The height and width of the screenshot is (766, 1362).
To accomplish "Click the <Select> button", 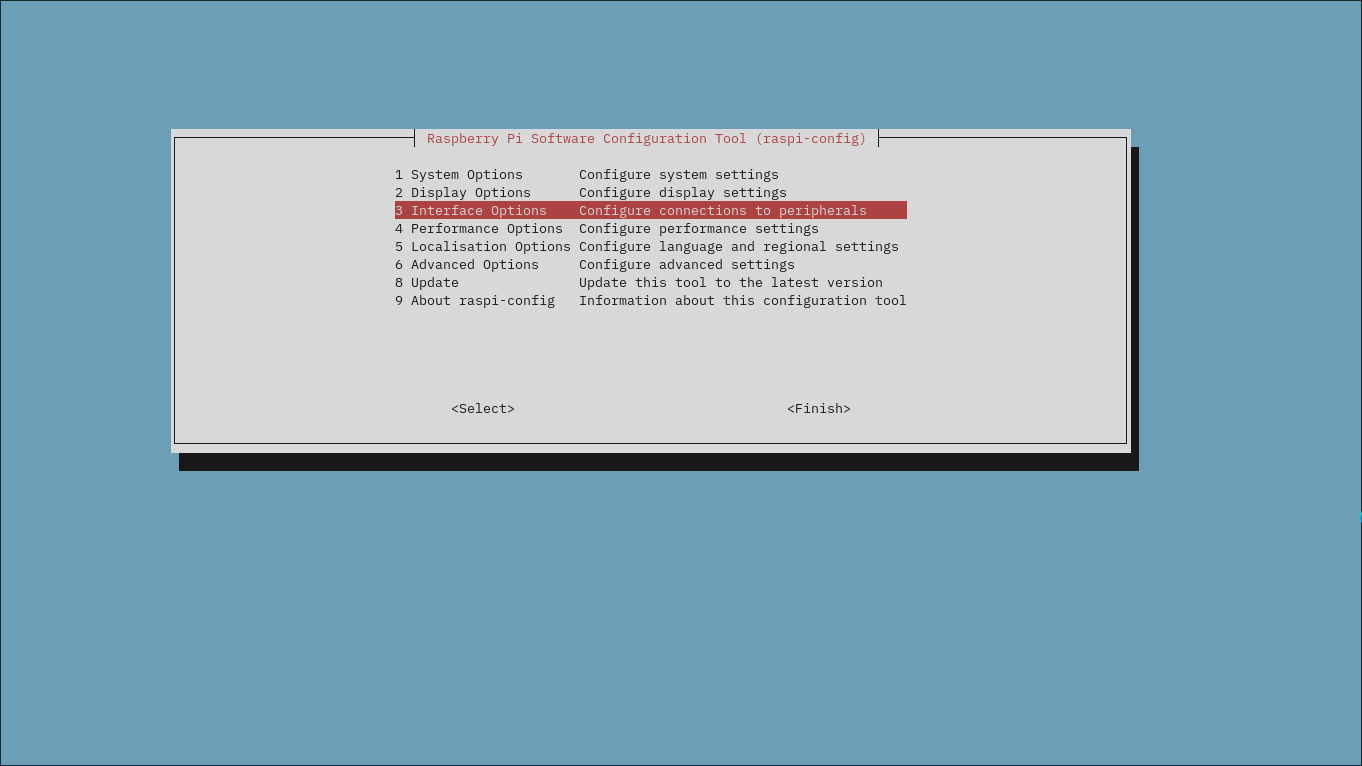I will coord(483,409).
